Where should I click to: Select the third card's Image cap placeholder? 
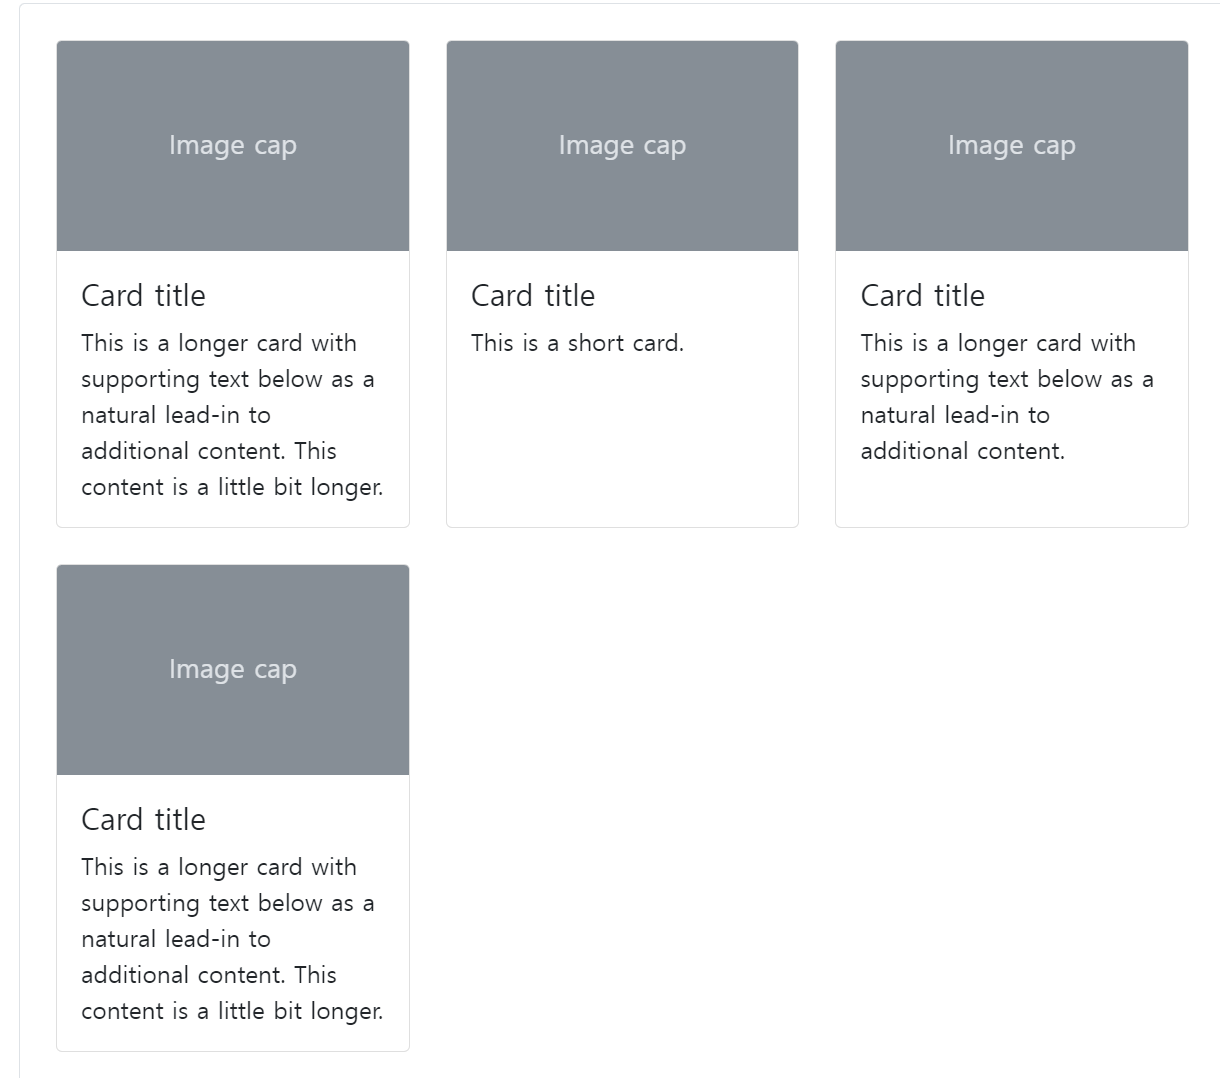point(1012,146)
